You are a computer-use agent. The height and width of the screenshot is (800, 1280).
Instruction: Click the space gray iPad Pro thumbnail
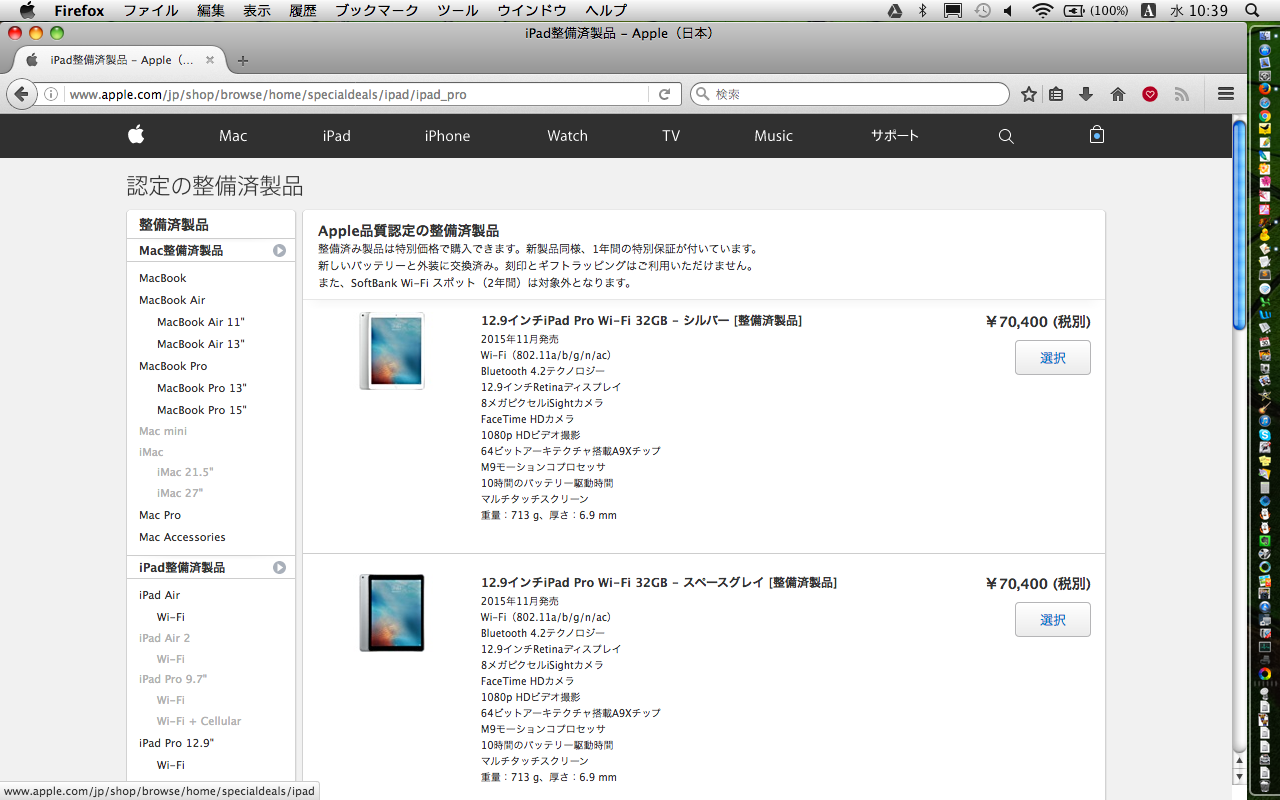[x=392, y=613]
